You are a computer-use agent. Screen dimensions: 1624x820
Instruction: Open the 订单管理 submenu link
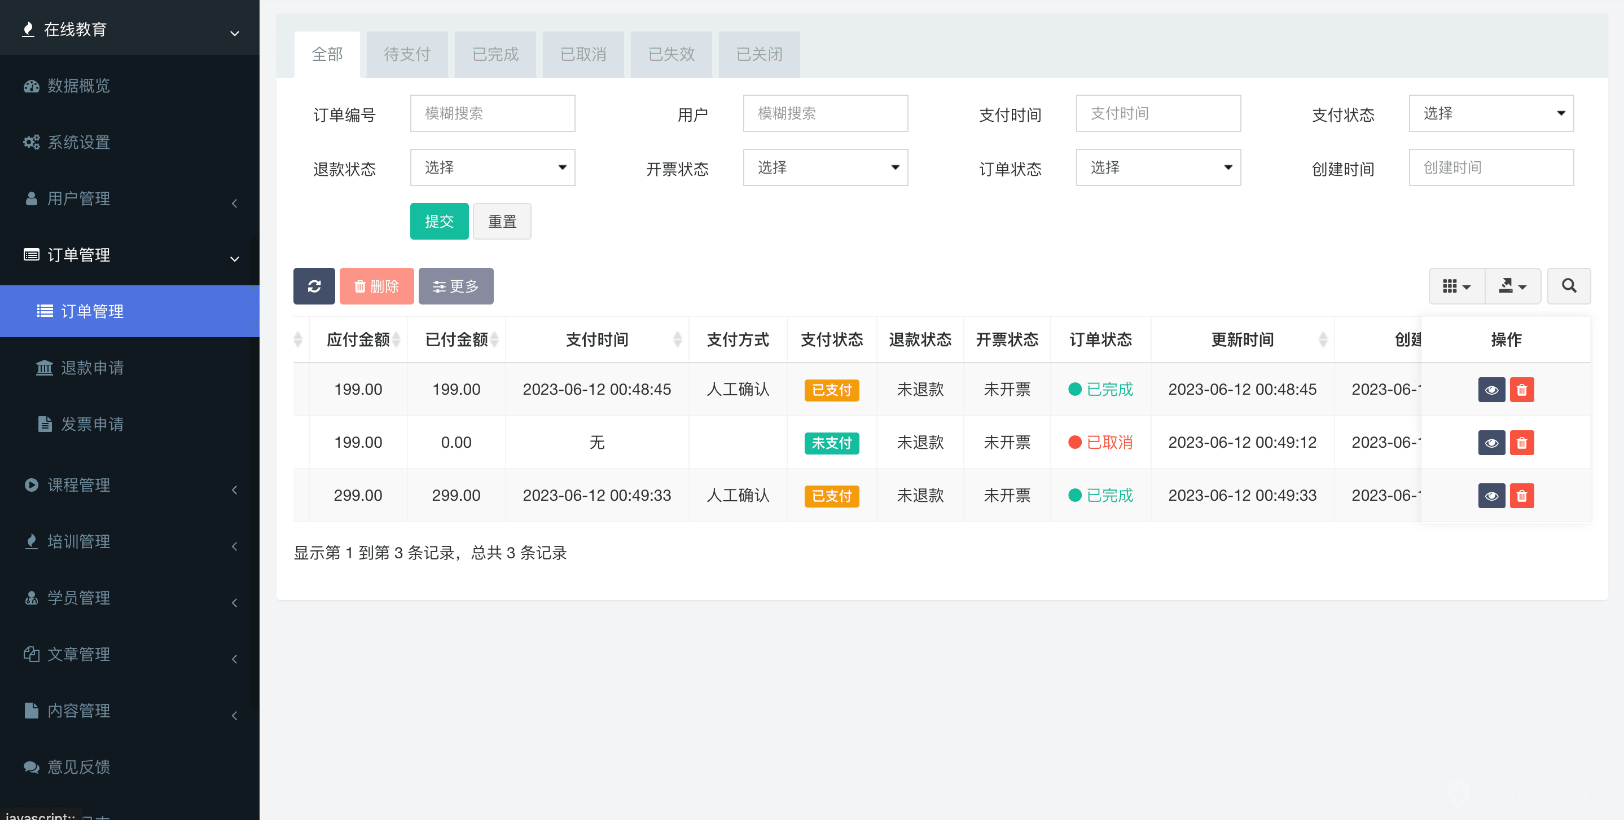pos(130,311)
